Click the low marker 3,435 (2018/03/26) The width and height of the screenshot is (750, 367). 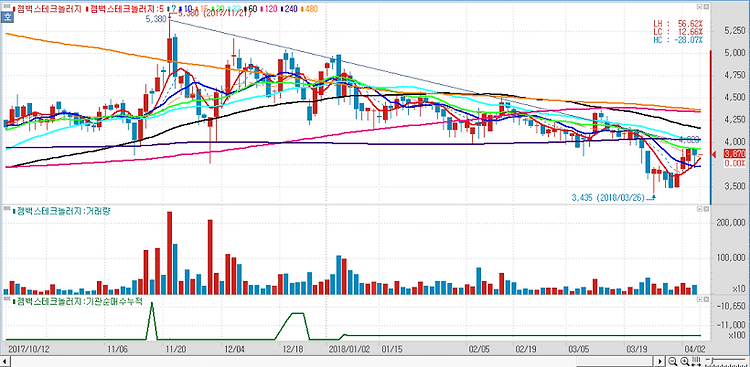(607, 197)
